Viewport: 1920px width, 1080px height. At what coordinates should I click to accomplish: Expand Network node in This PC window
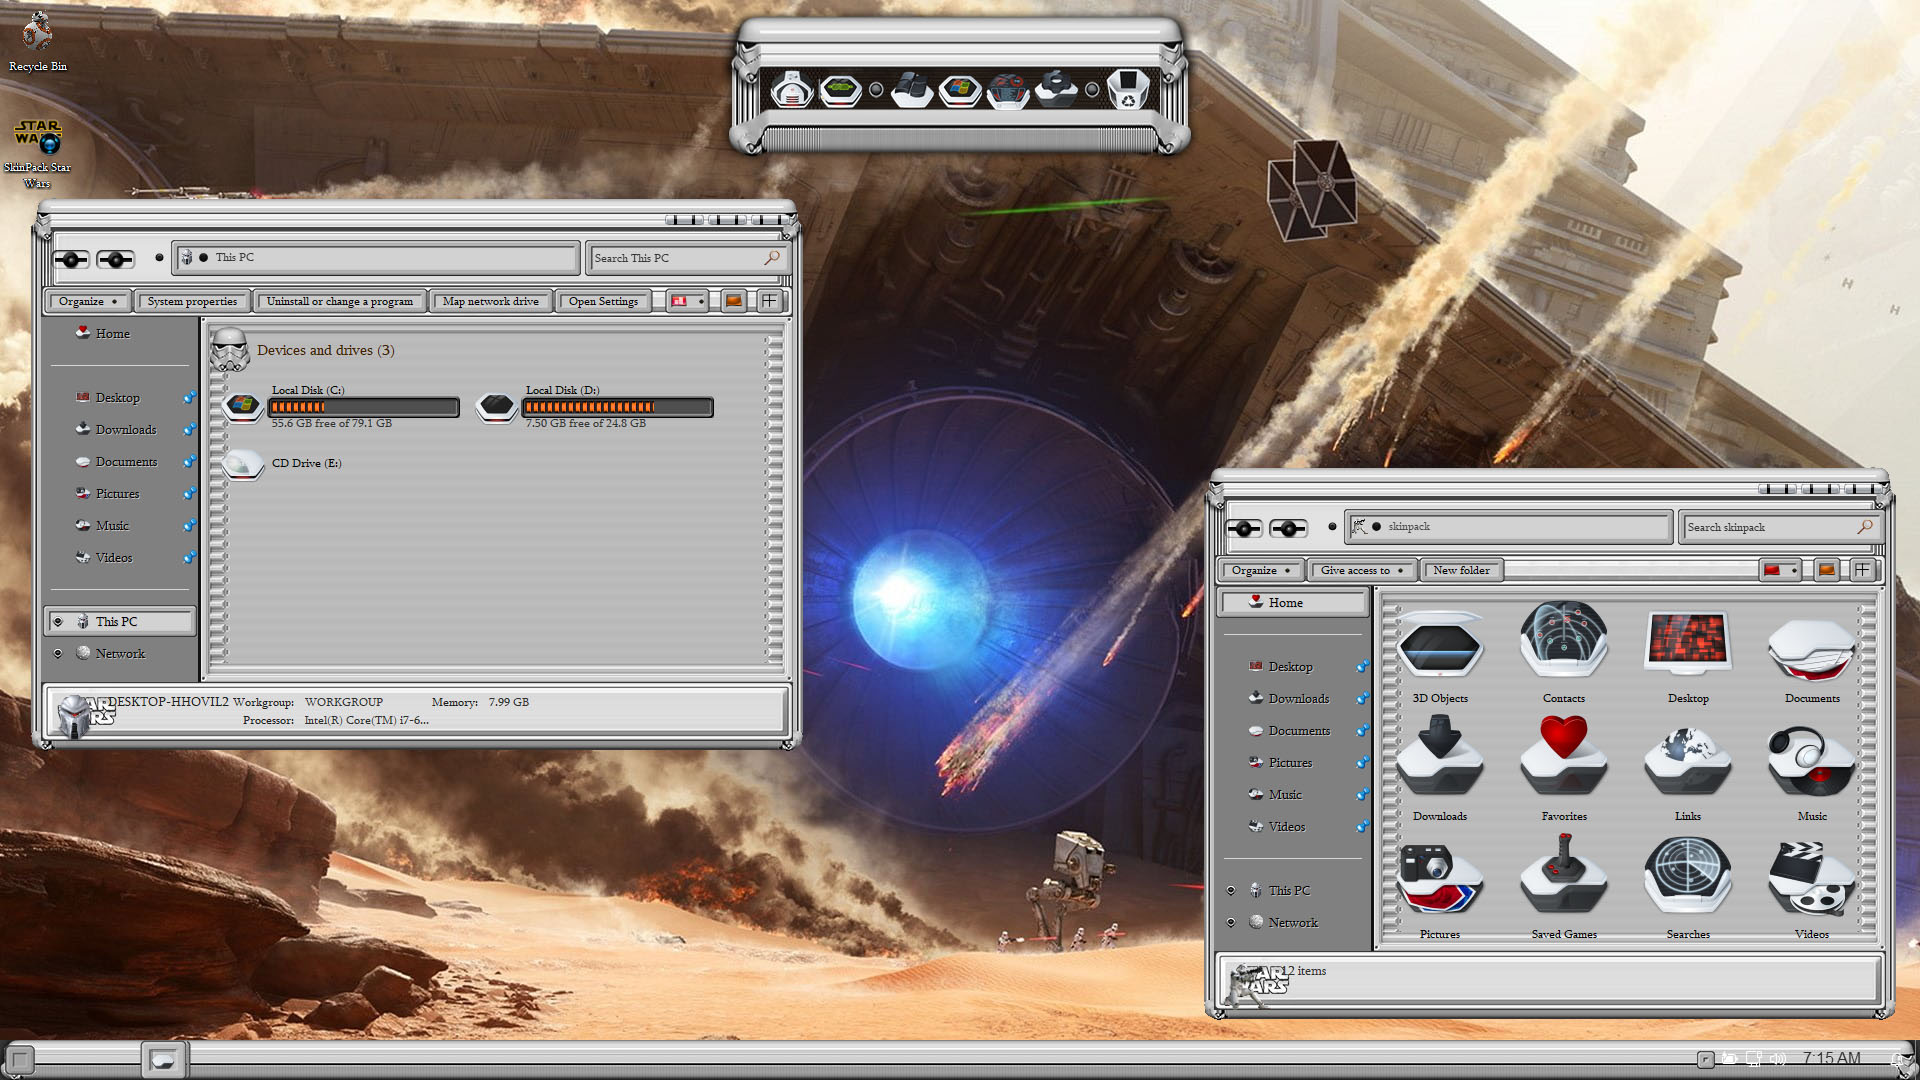click(x=58, y=653)
